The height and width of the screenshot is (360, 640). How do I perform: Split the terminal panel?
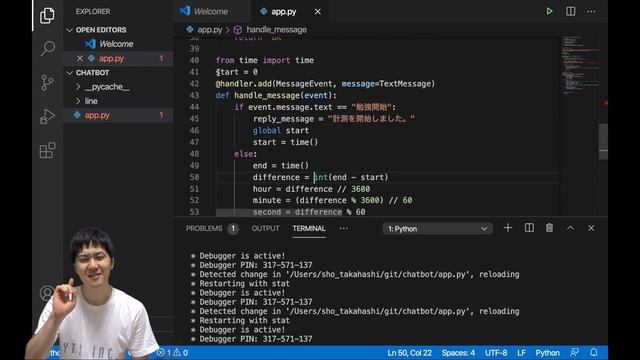coord(529,228)
